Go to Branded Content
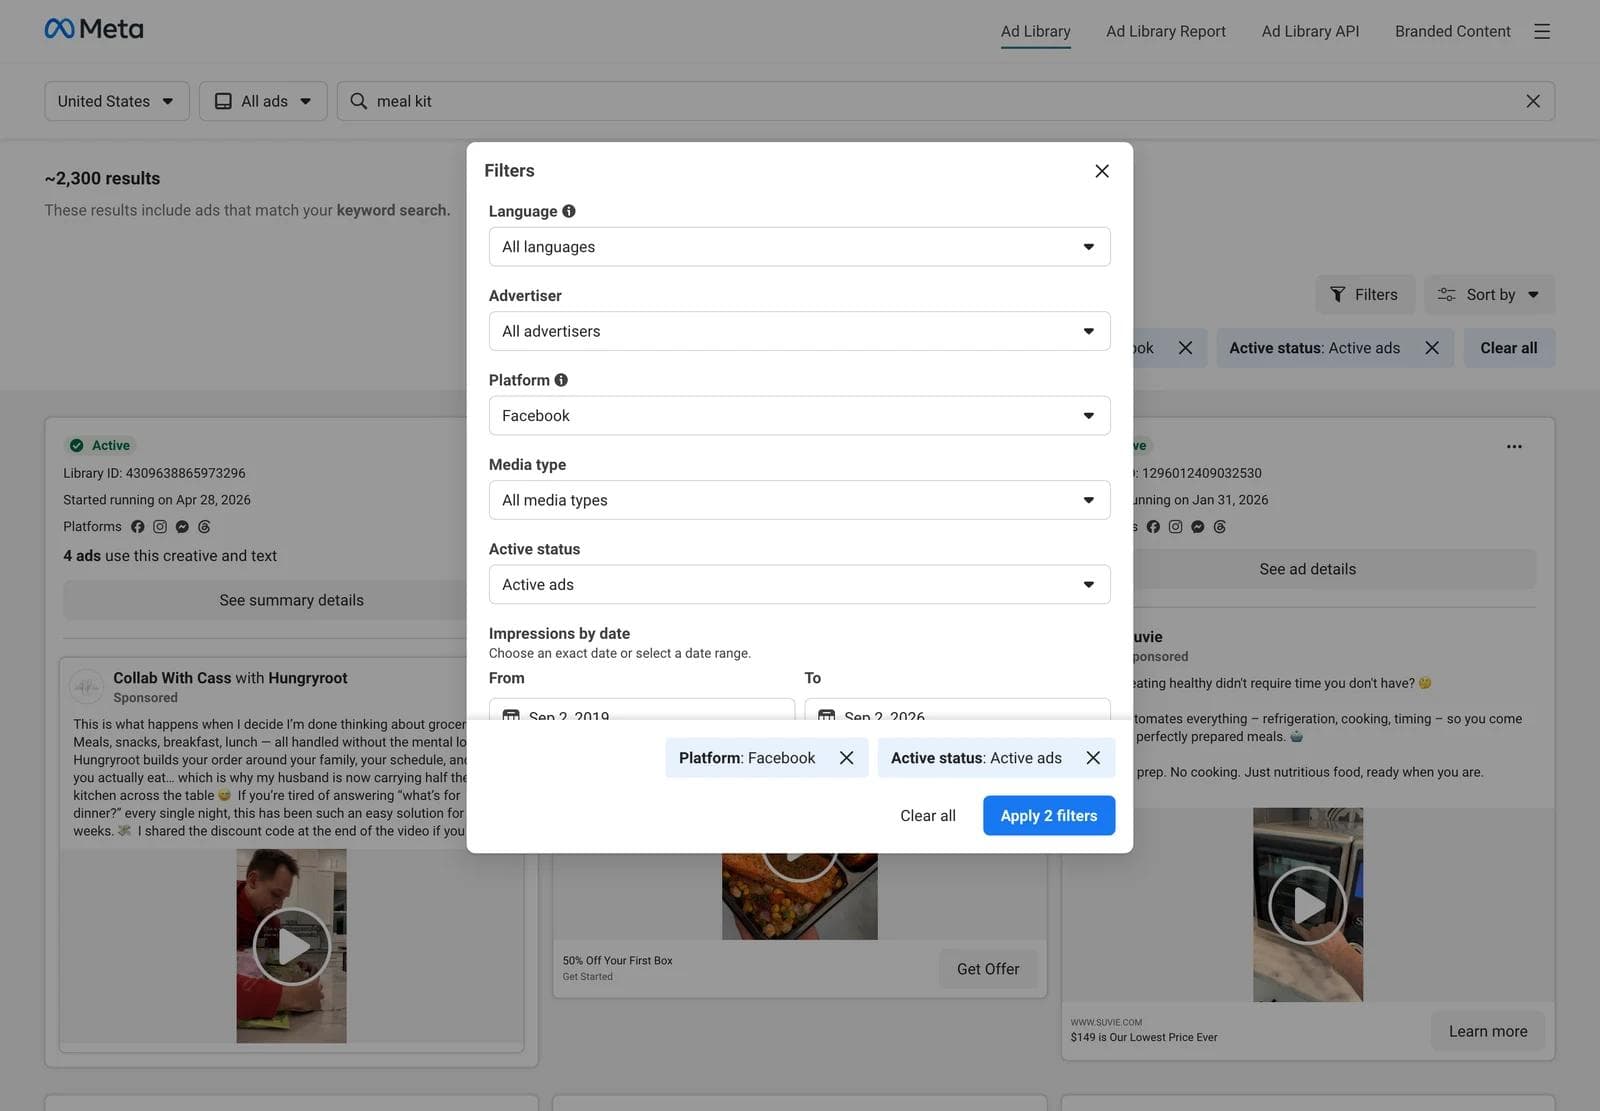 [1452, 31]
